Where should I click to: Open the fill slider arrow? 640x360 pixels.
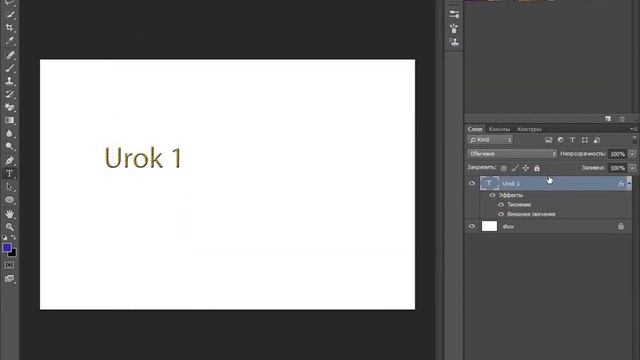tap(632, 168)
